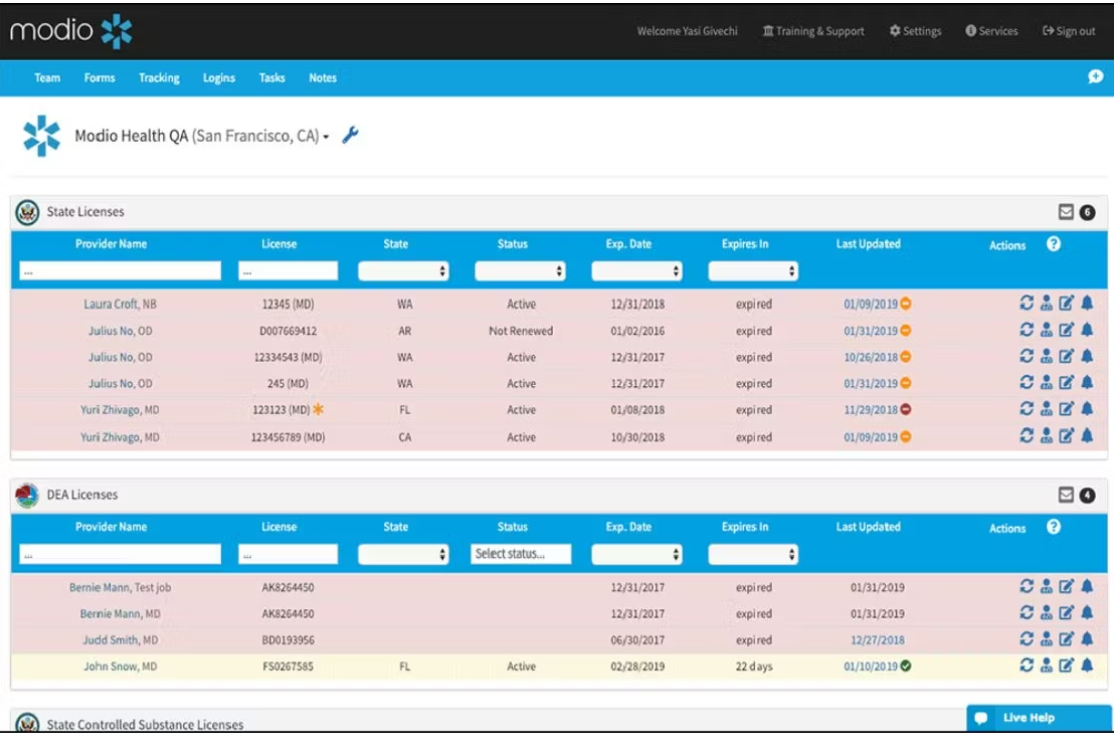Click the help question mark in State Licenses table

point(1054,244)
